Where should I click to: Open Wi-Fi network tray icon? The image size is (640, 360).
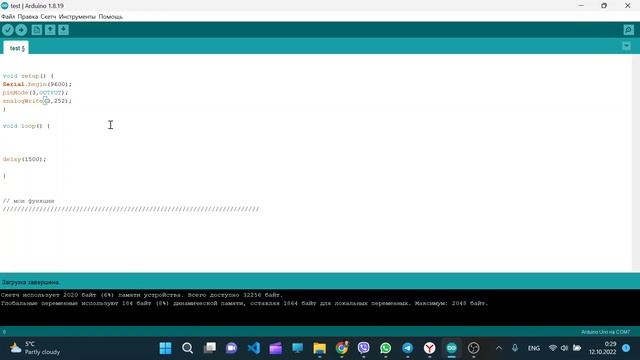click(553, 348)
